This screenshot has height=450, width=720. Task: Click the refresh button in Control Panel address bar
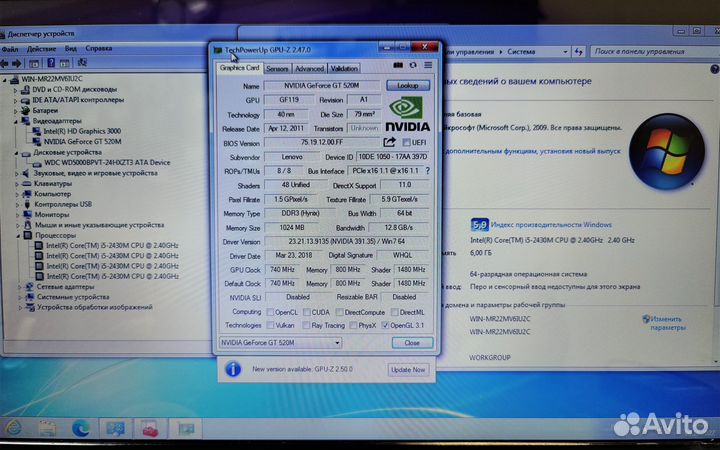coord(579,52)
